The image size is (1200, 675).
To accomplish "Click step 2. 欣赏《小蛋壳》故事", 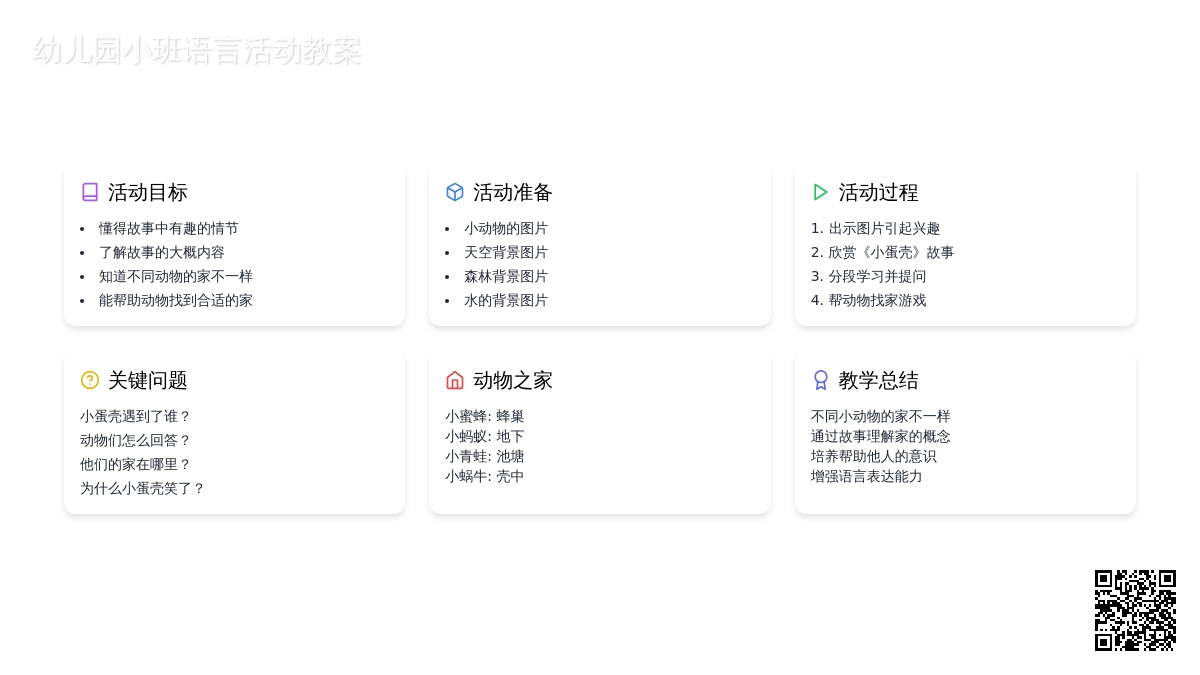I will tap(883, 252).
